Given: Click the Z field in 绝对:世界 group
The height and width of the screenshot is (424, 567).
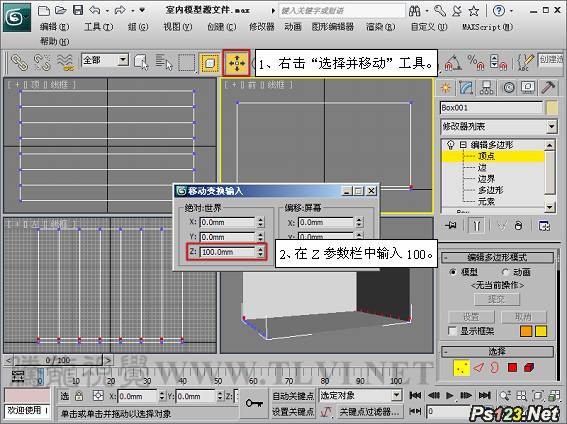Looking at the screenshot, I should [x=227, y=252].
